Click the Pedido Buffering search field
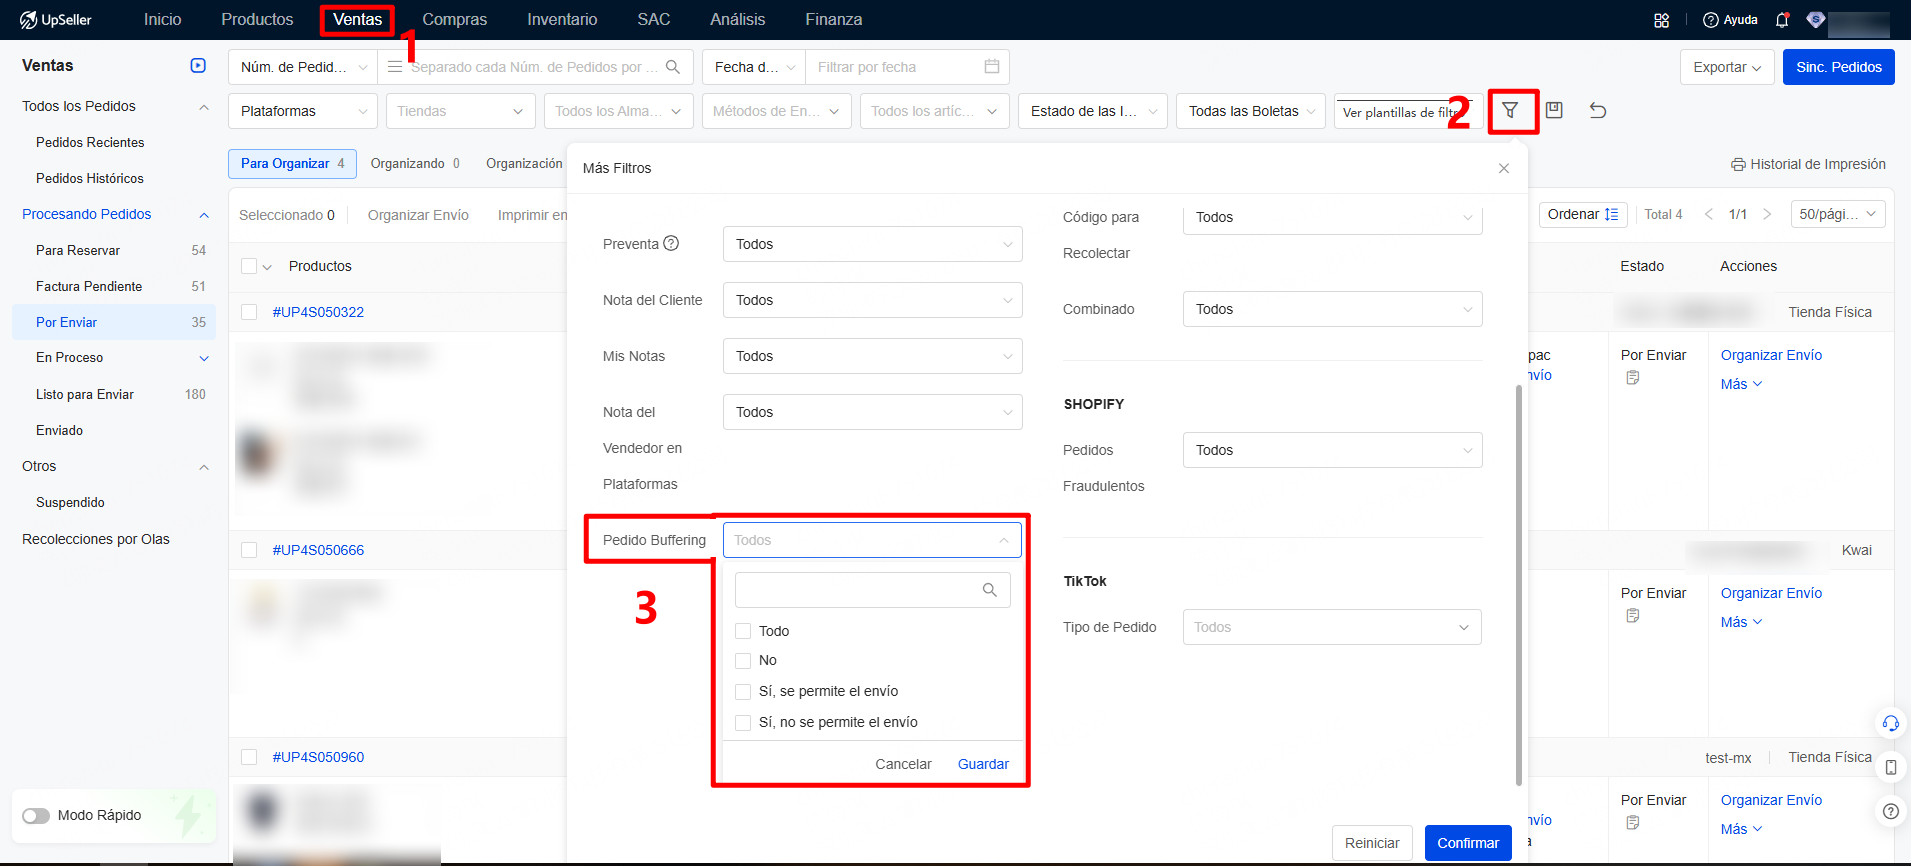Screen dimensions: 1911x866 pyautogui.click(x=860, y=590)
